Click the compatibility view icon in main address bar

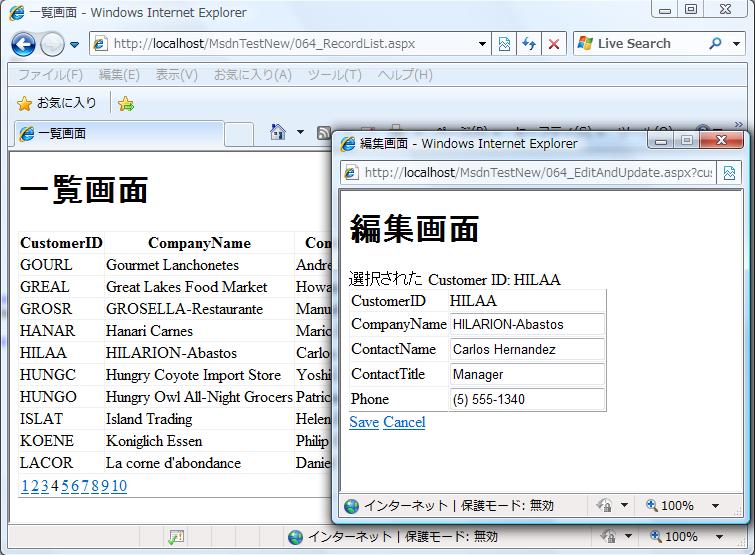click(505, 44)
